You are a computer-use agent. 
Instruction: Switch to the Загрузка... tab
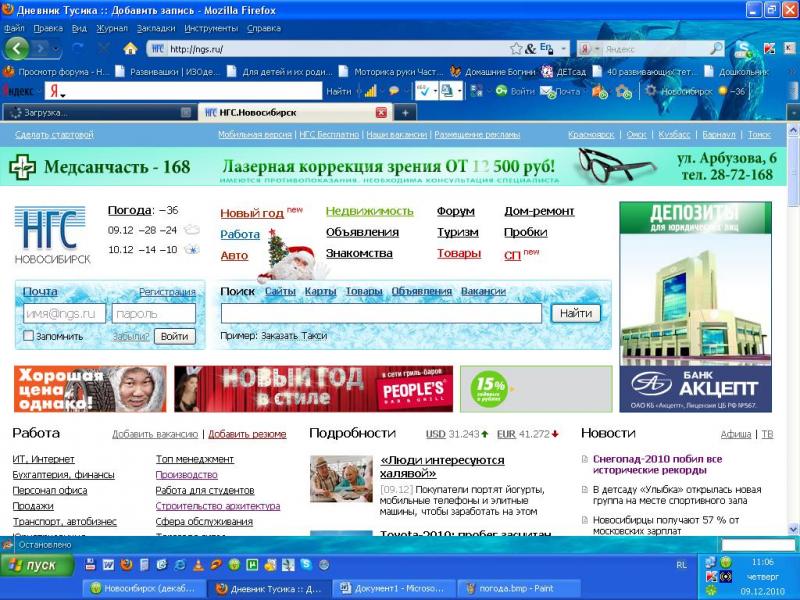99,113
